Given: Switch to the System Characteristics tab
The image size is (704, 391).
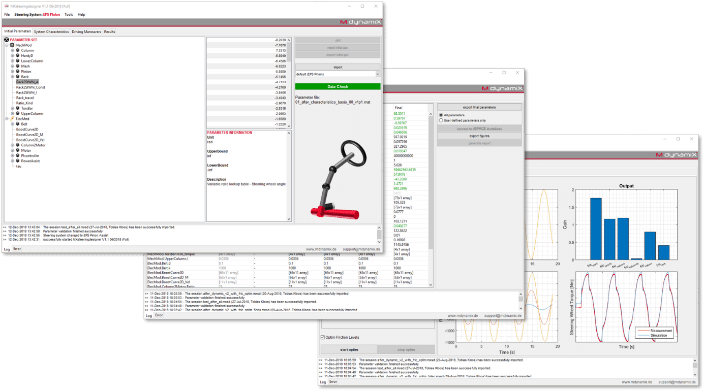Looking at the screenshot, I should click(x=52, y=32).
